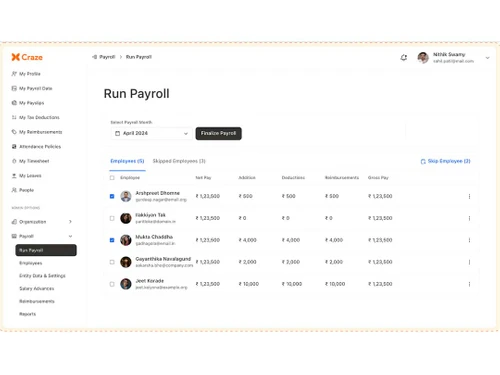Uncheck the Mukta Chaddha row checkbox
The image size is (500, 375).
pos(112,240)
